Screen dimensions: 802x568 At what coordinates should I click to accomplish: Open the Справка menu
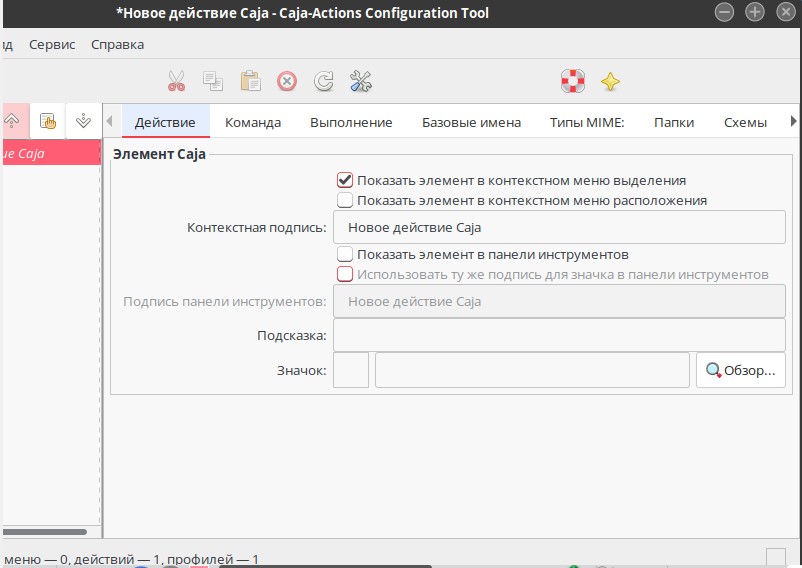tap(118, 44)
